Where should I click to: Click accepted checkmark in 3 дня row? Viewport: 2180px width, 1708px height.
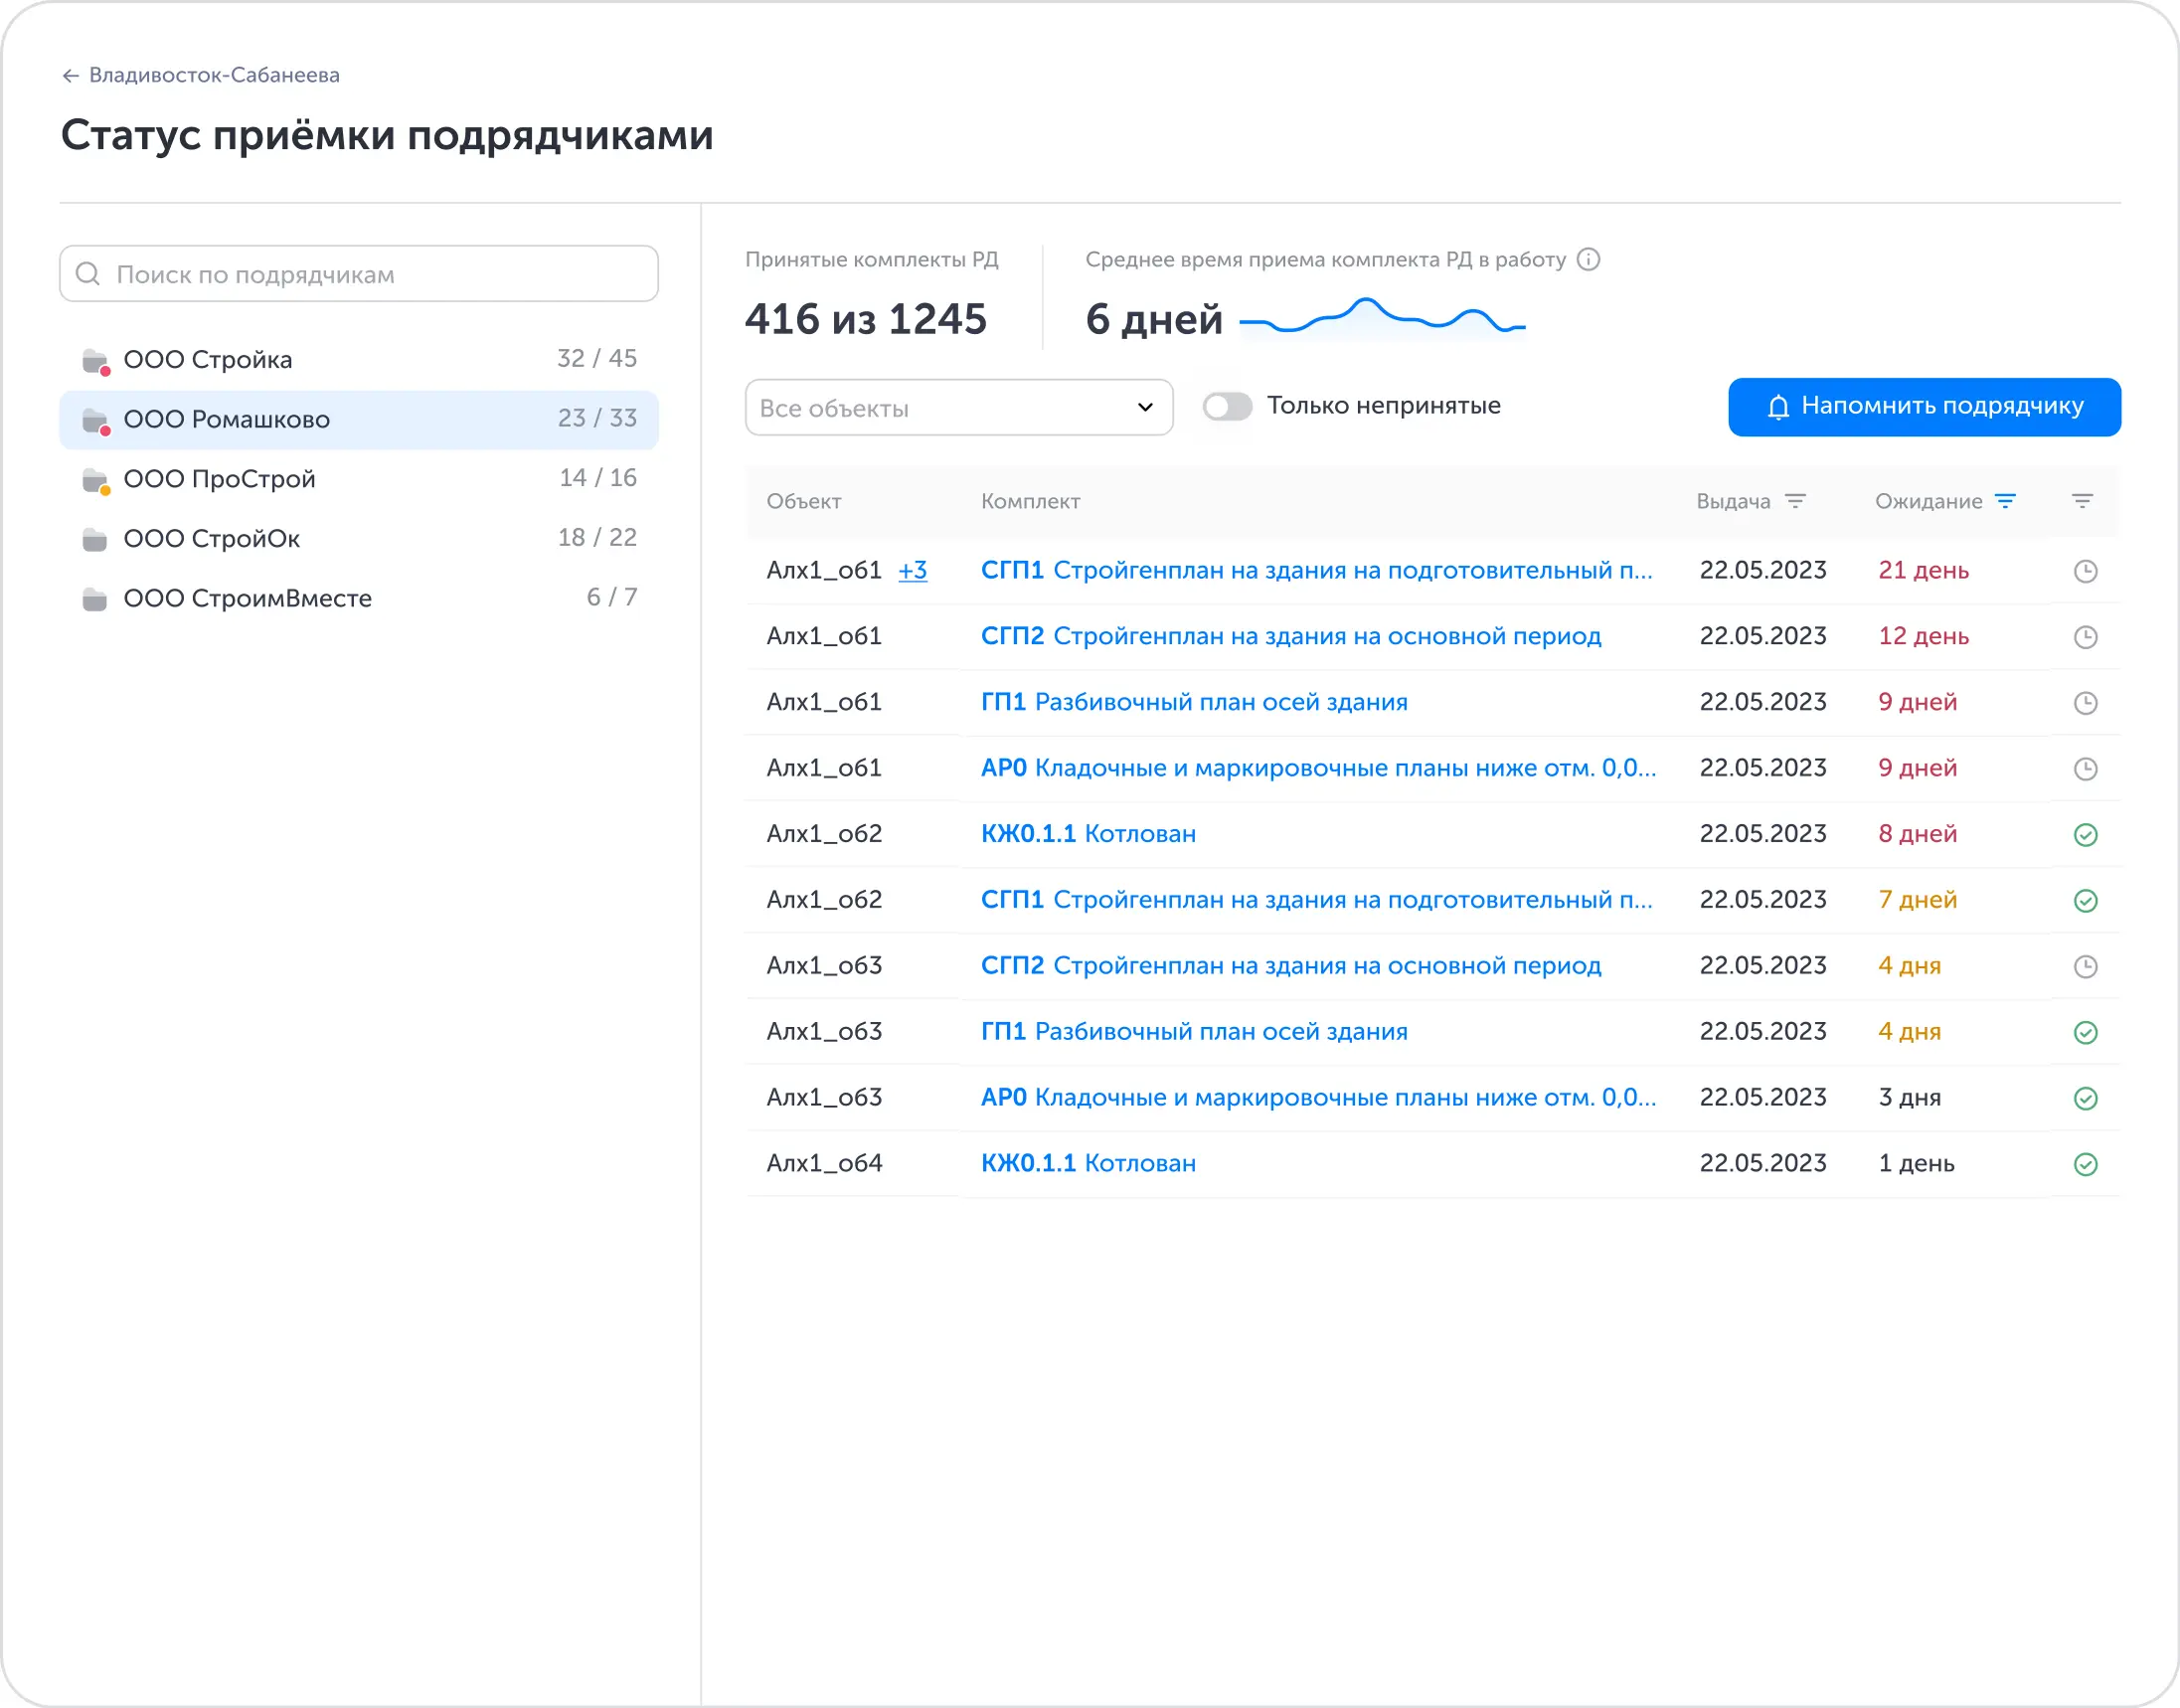[x=2085, y=1099]
